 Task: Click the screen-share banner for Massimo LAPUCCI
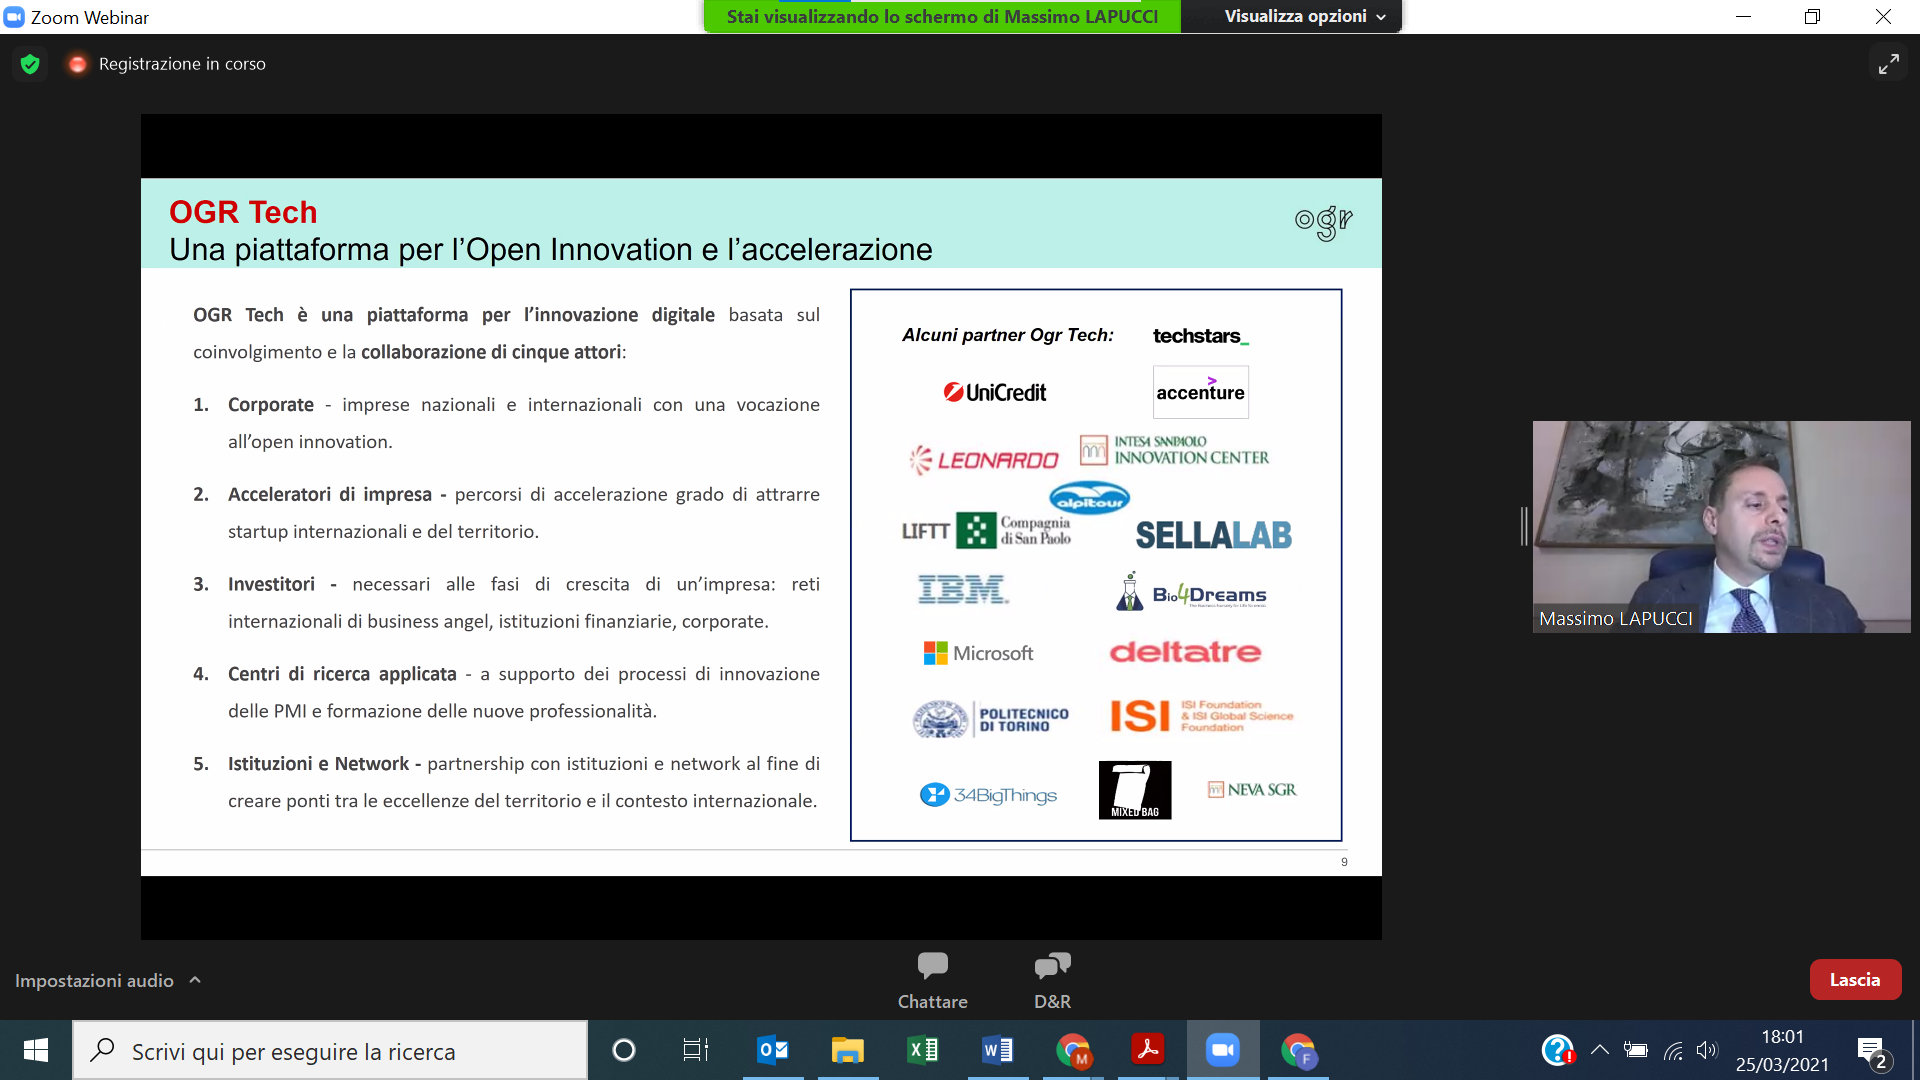pyautogui.click(x=942, y=16)
